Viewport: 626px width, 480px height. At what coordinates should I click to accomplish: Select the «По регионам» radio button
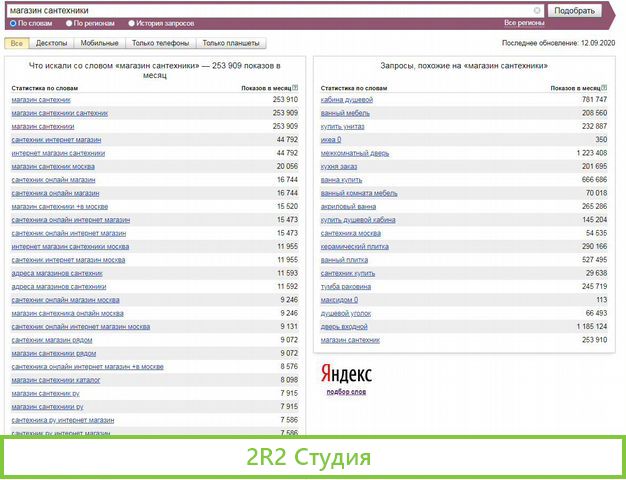coord(69,22)
